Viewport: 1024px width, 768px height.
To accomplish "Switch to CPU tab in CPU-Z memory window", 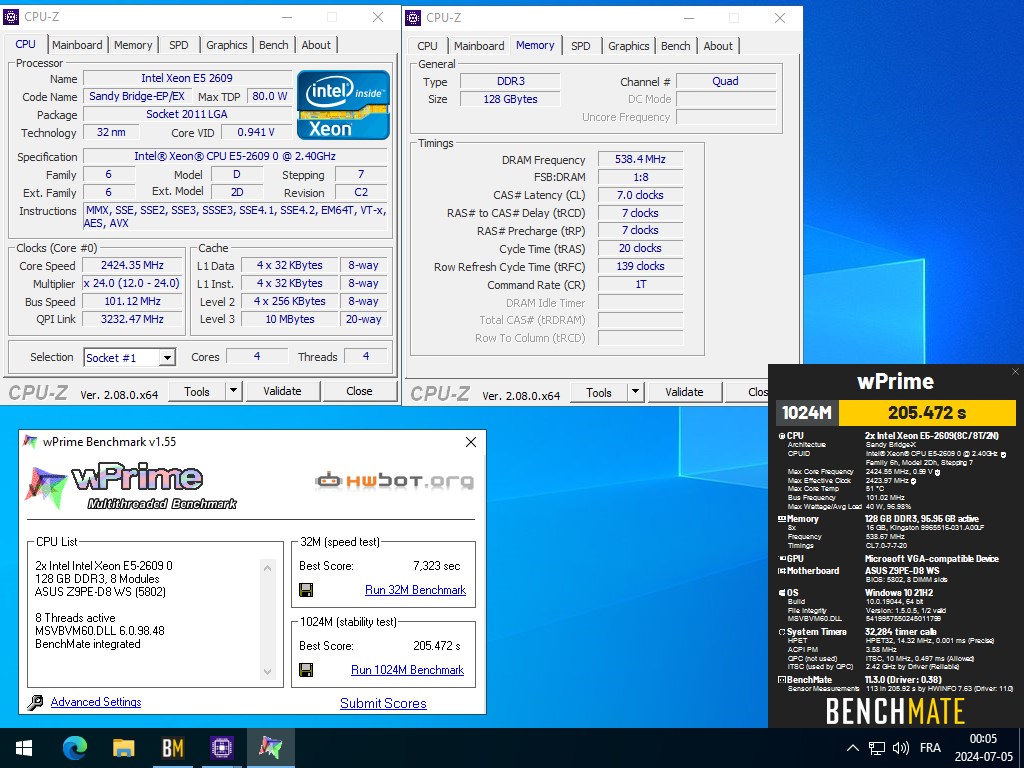I will 427,46.
